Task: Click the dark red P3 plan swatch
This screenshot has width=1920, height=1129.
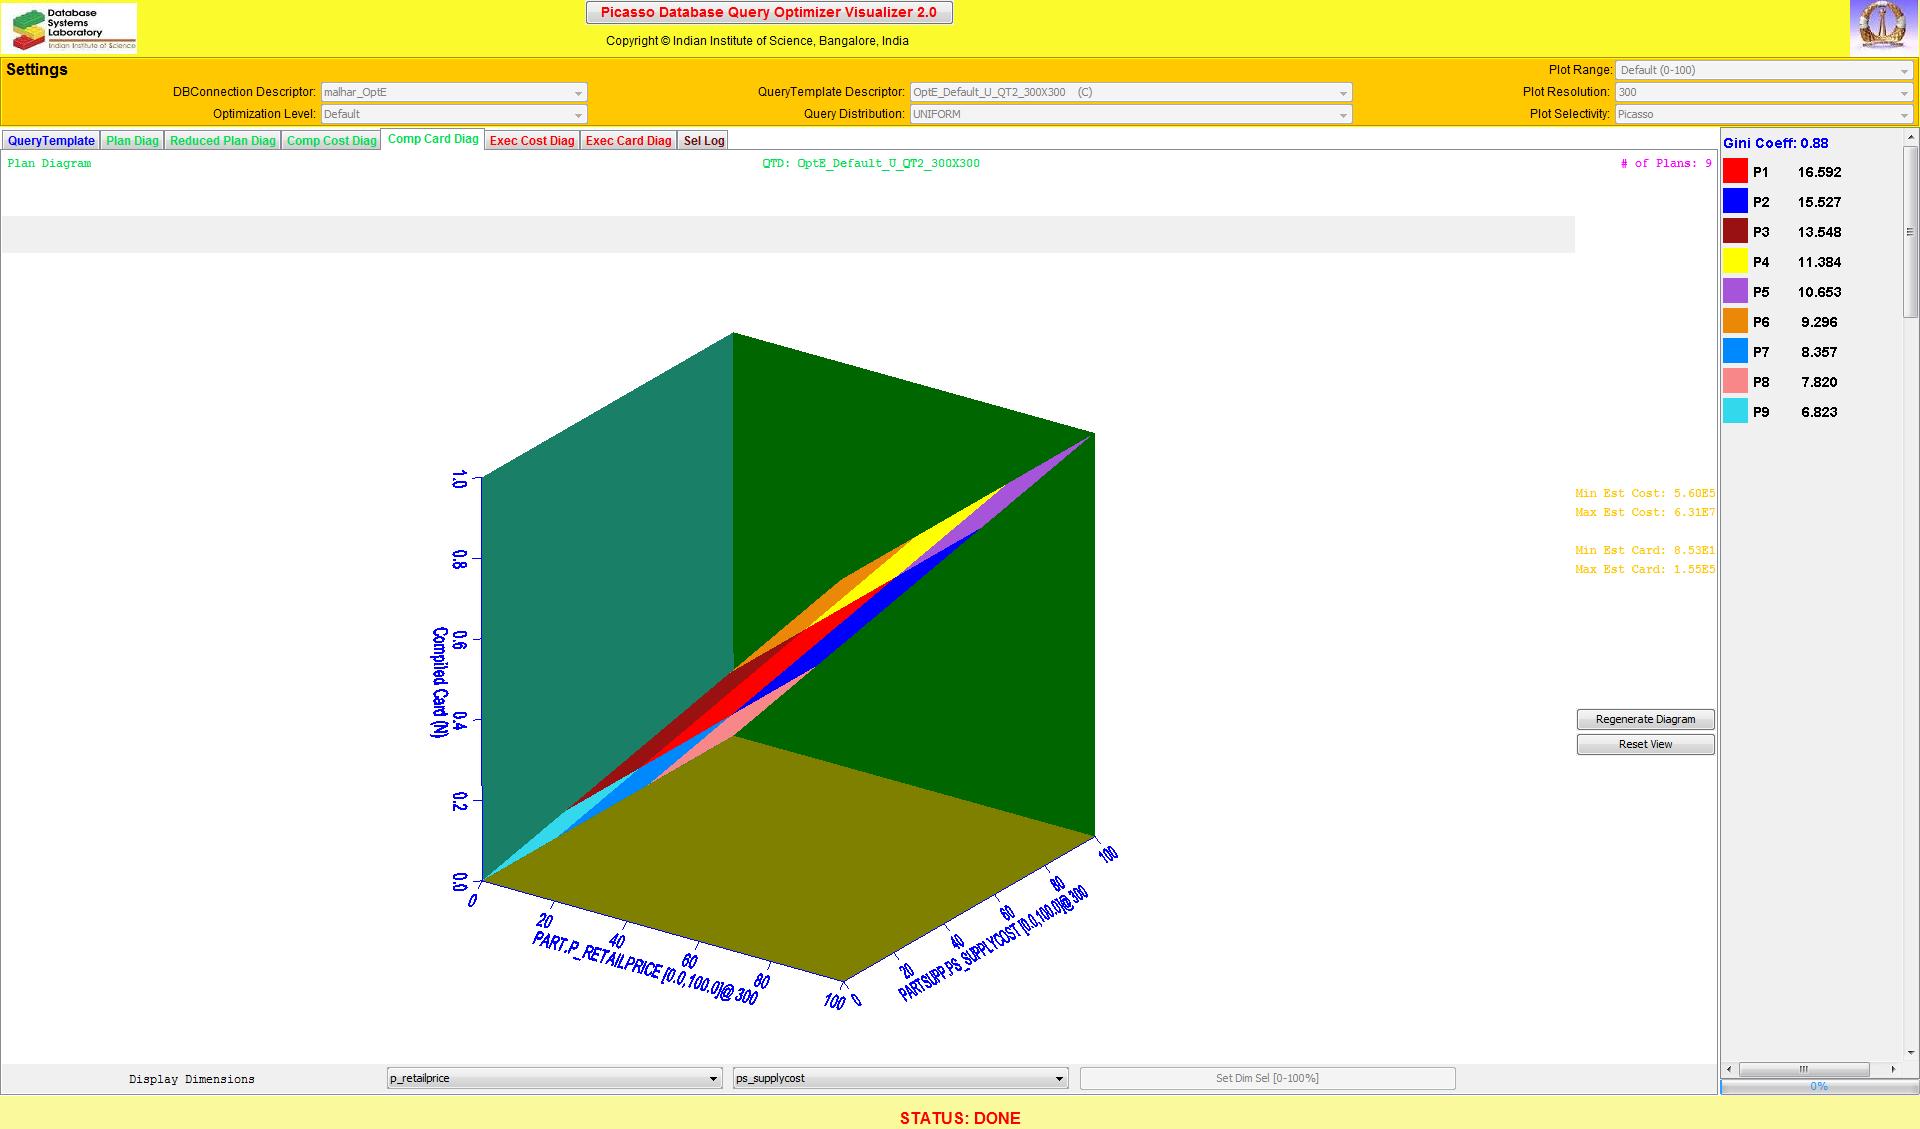Action: (x=1735, y=232)
